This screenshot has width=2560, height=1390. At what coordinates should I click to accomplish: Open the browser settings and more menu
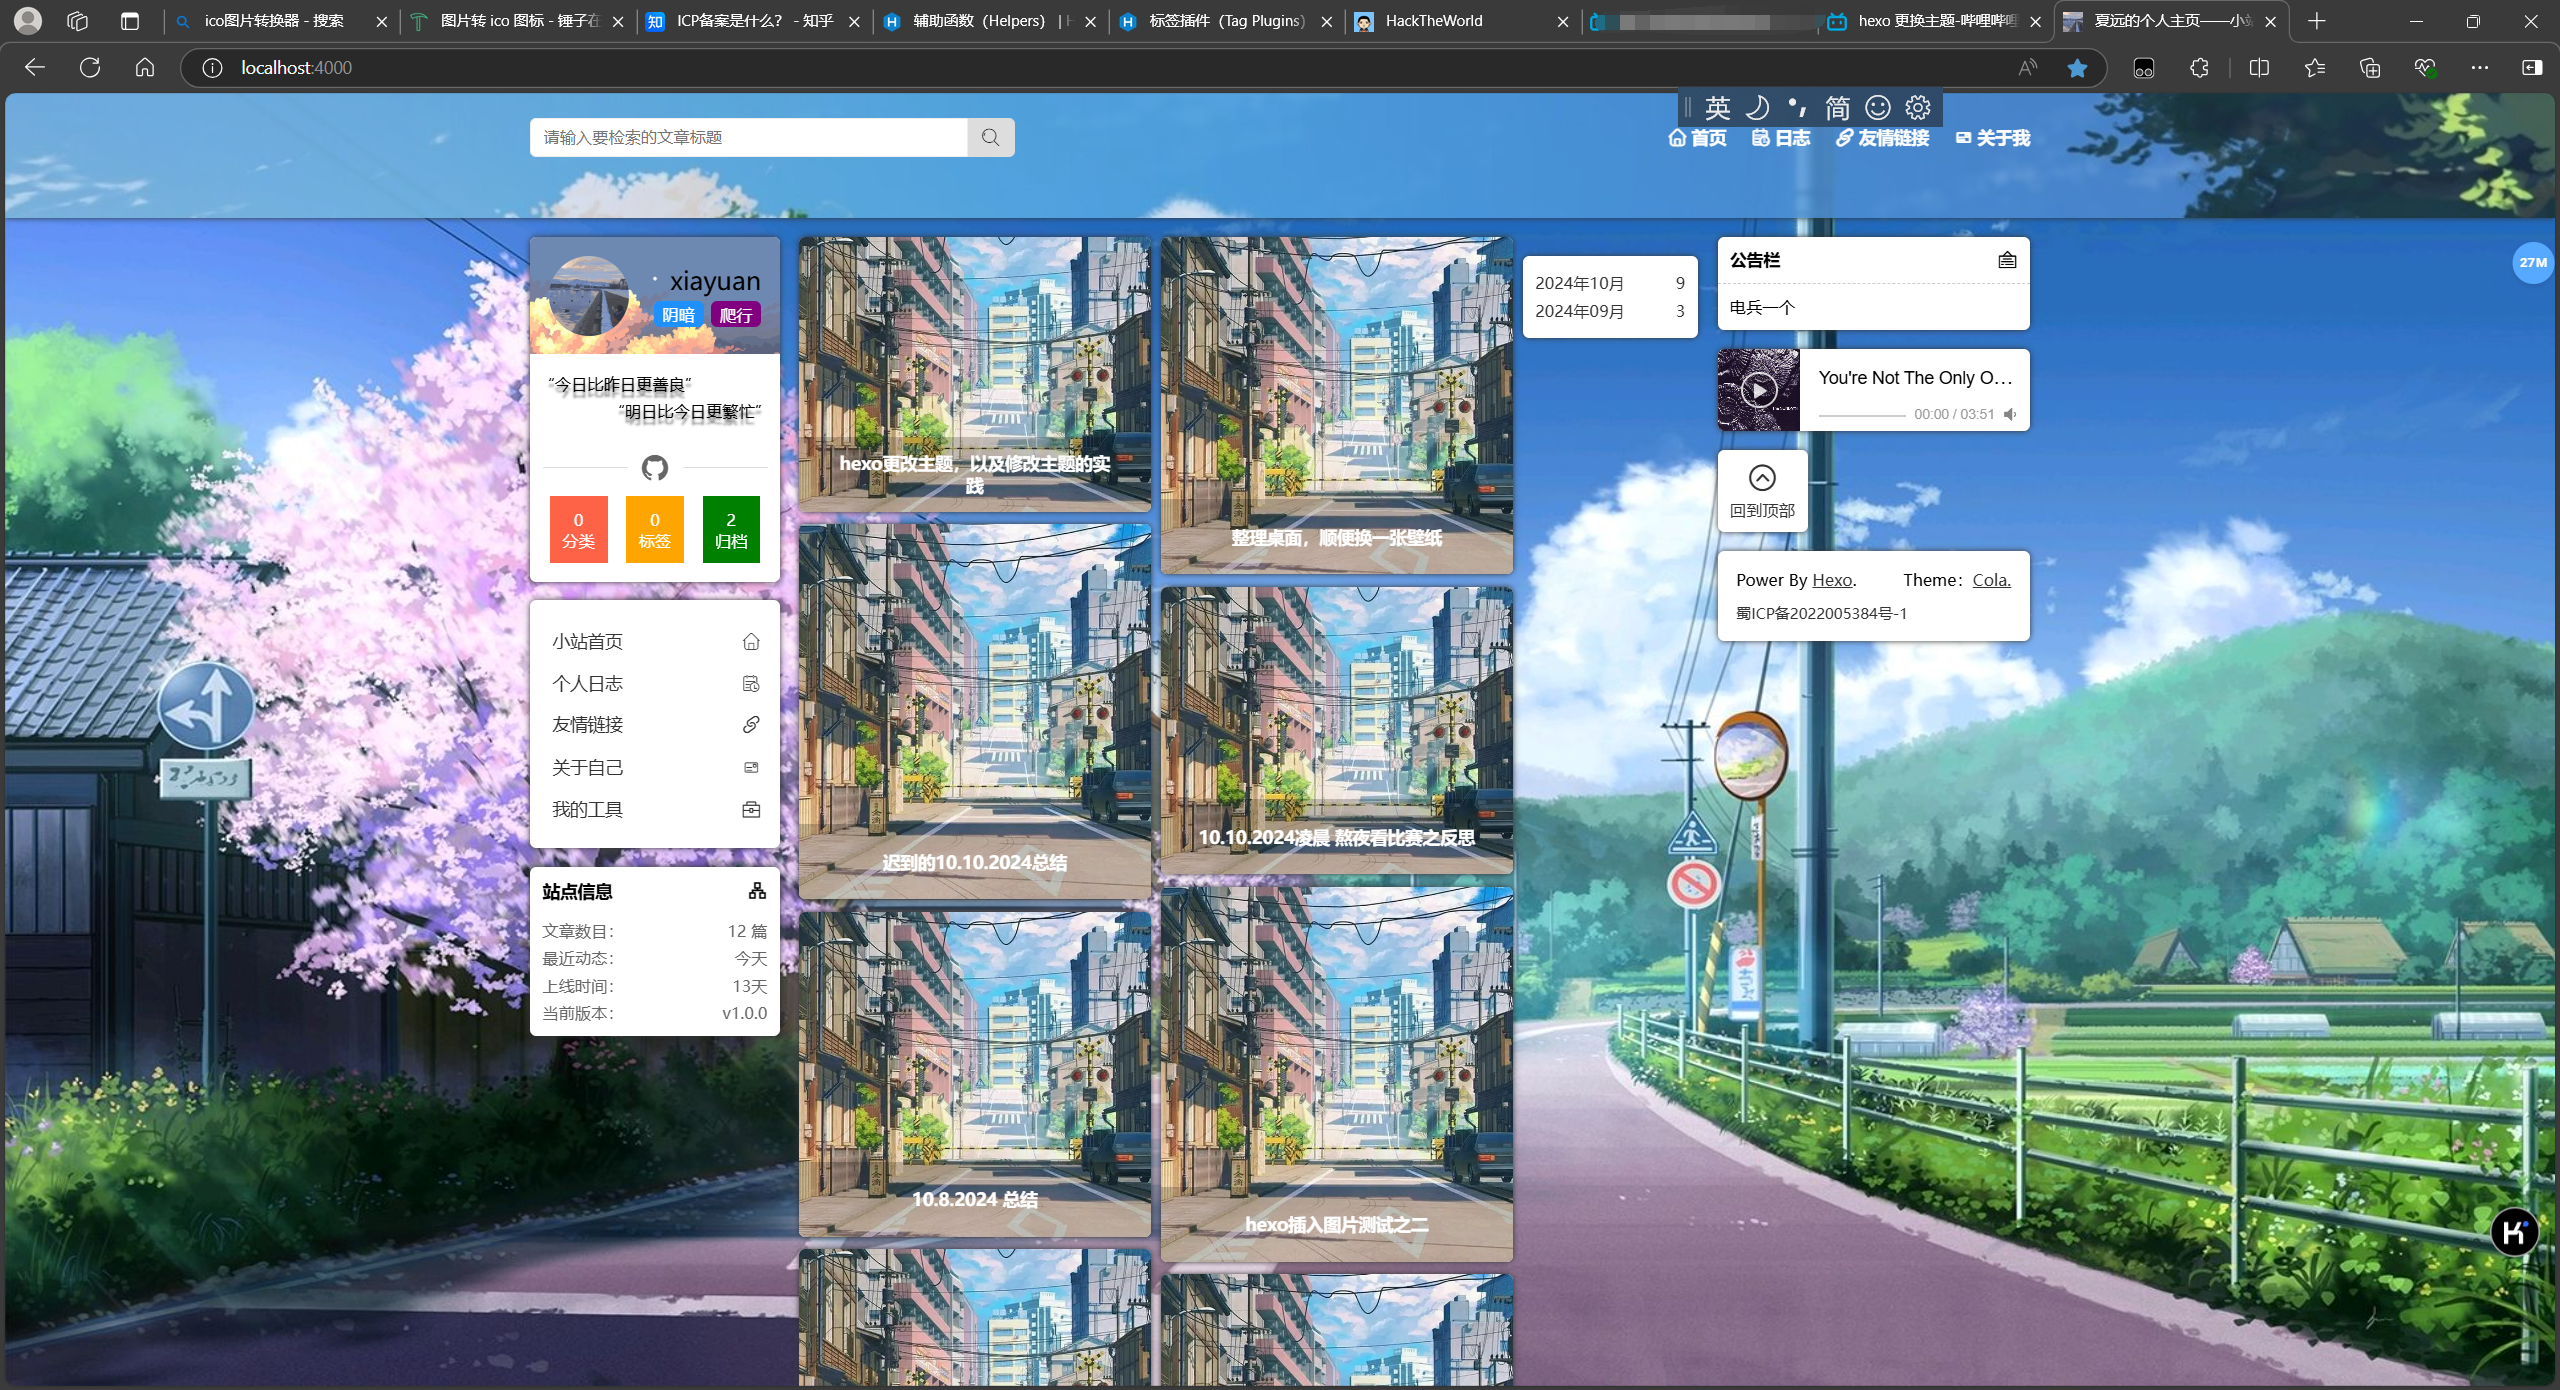(x=2480, y=67)
